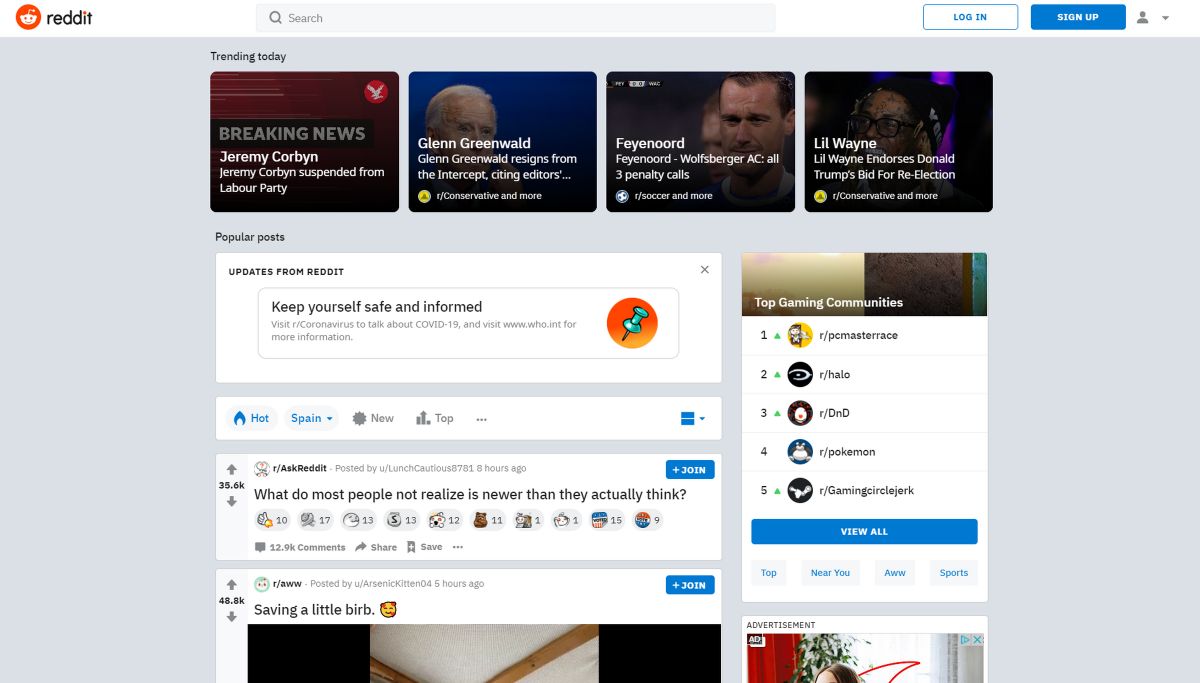The image size is (1200, 683).
Task: Expand the overflow menu next to Top sort
Action: tap(482, 418)
